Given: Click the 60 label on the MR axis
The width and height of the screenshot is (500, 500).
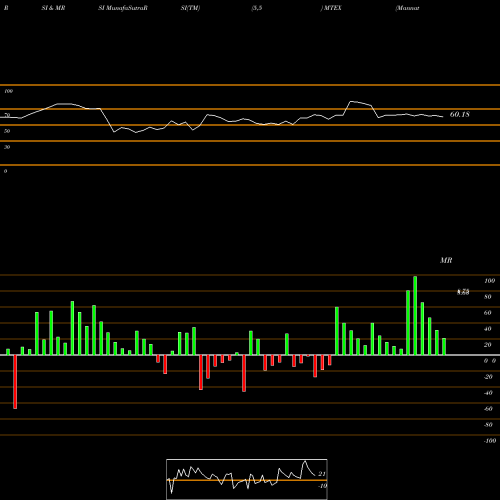Looking at the screenshot, I should tap(488, 313).
